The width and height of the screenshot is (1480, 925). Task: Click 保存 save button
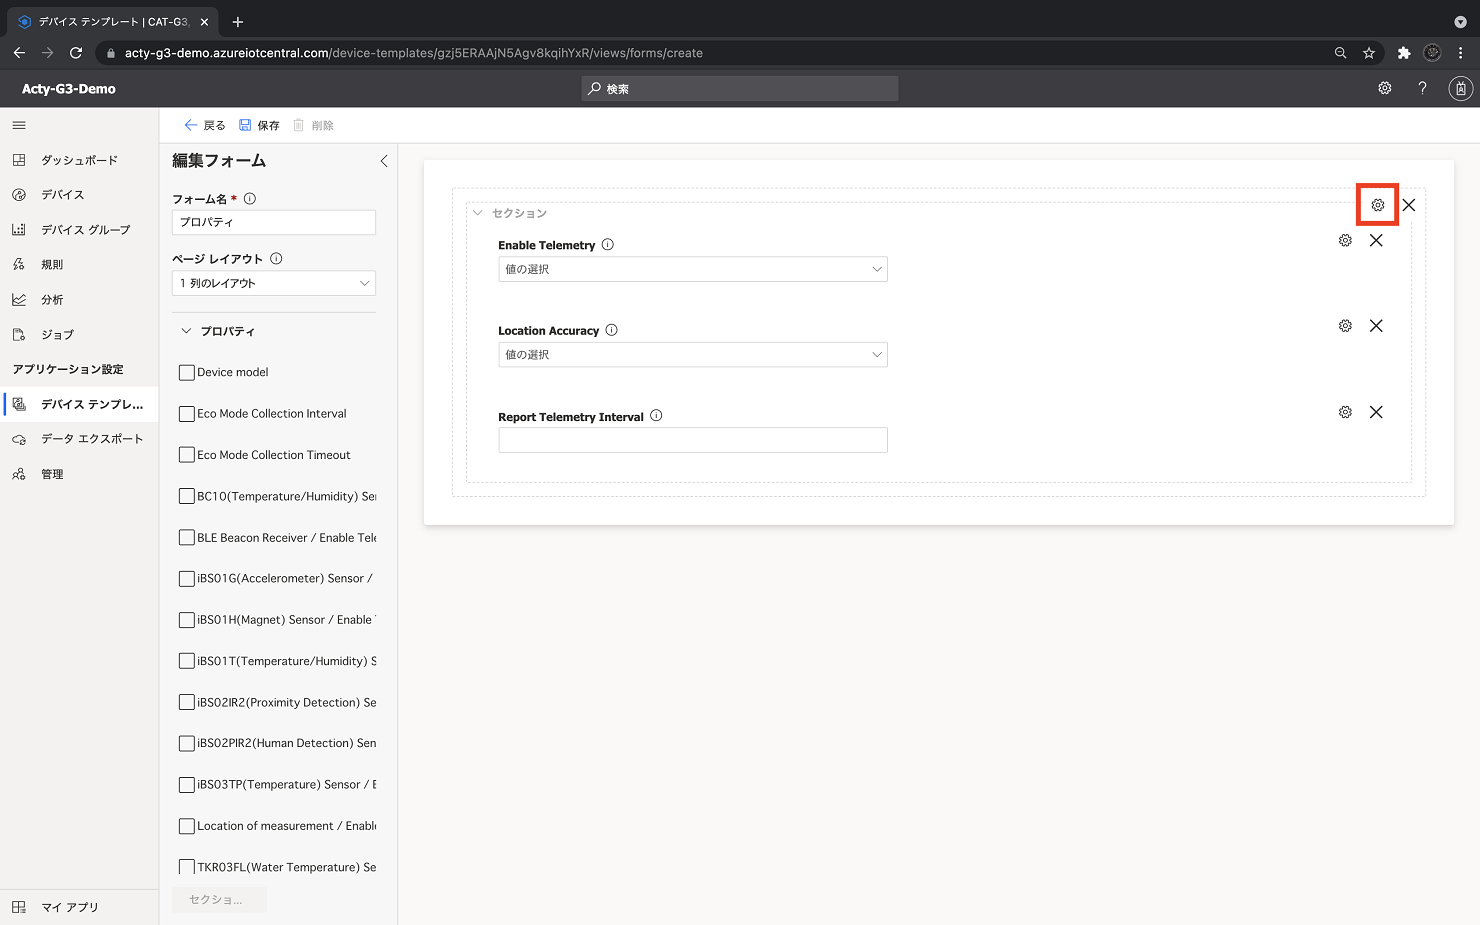point(259,125)
